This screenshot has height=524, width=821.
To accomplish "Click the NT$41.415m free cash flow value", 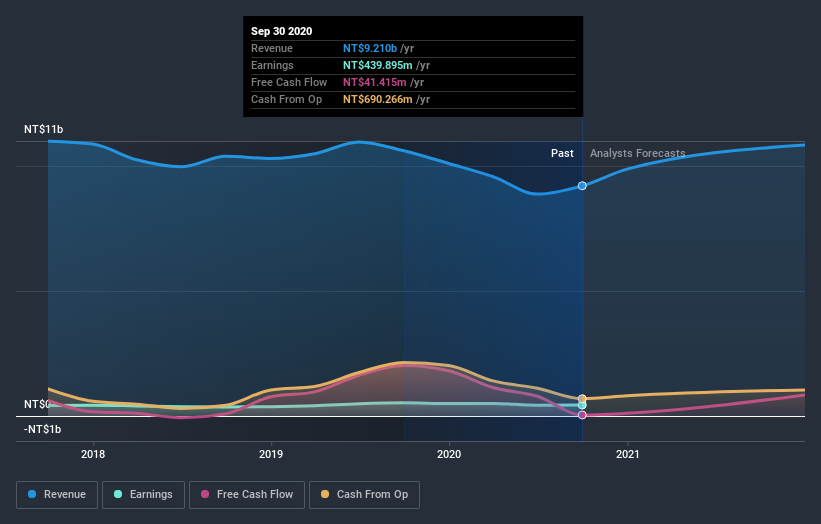I will [374, 82].
